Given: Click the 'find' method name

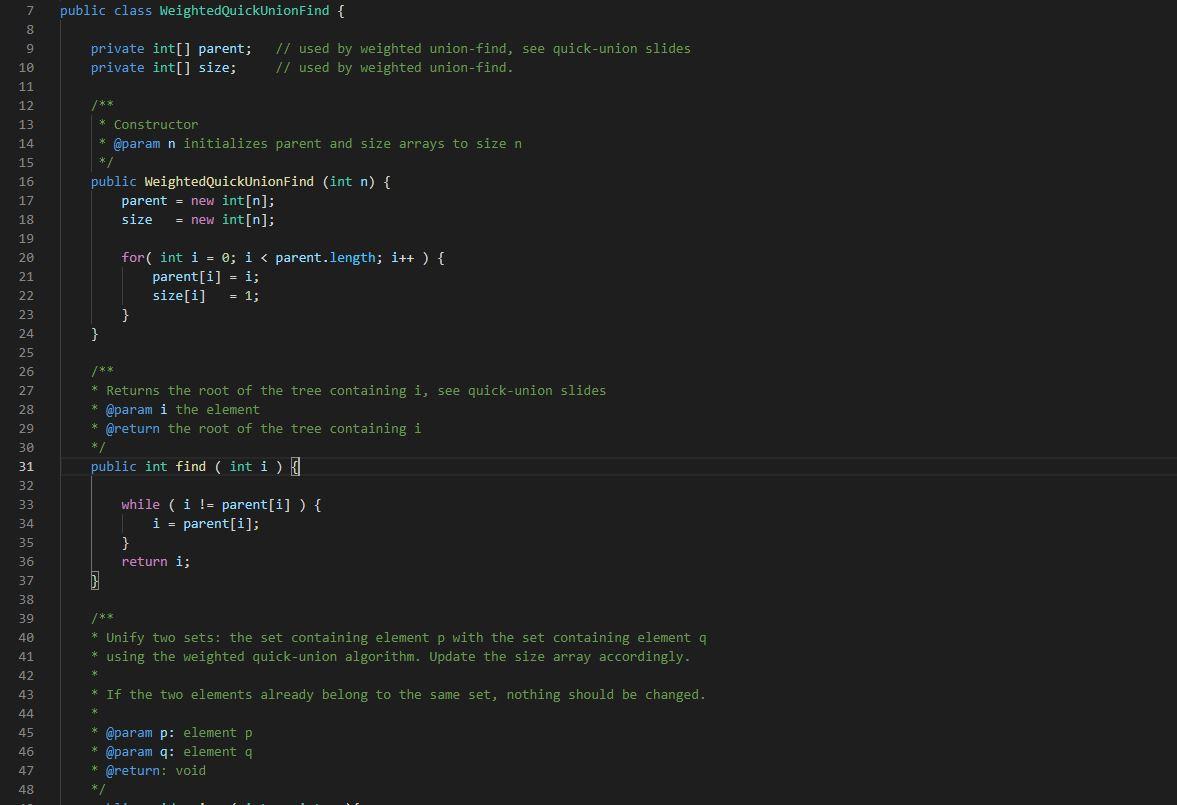Looking at the screenshot, I should tap(191, 466).
